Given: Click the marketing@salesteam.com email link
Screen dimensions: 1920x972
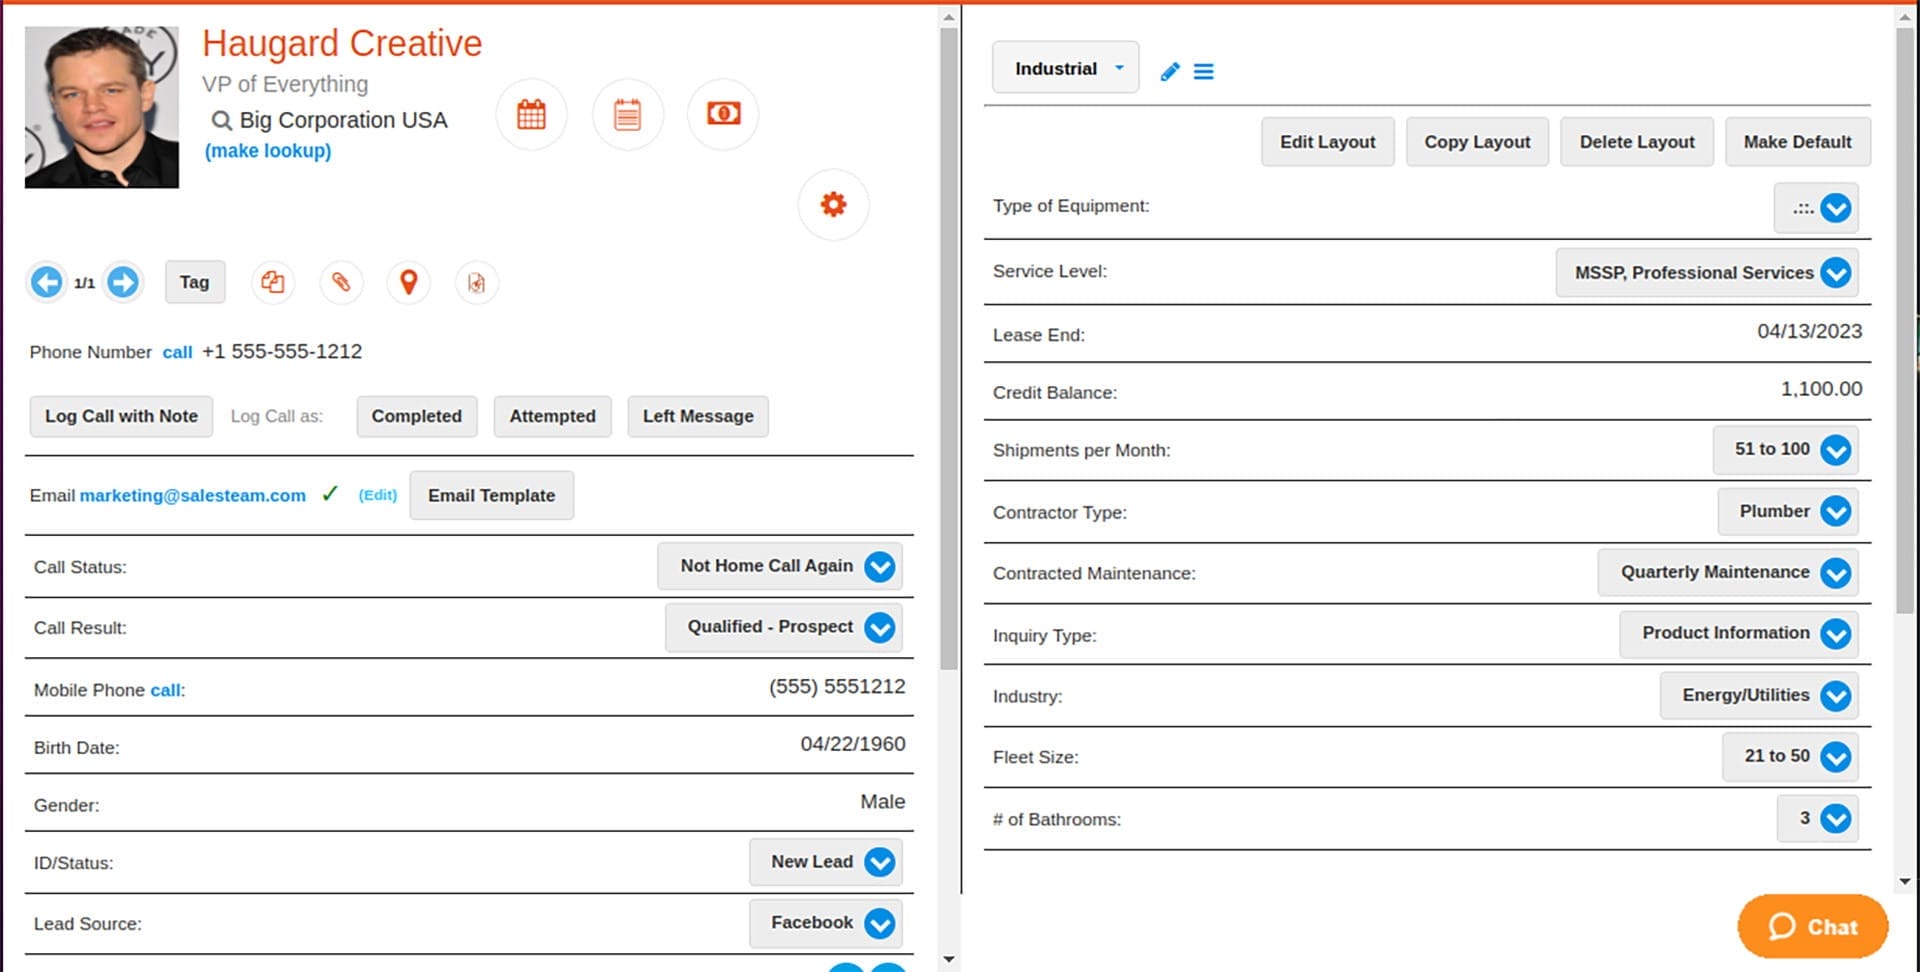Looking at the screenshot, I should coord(193,496).
